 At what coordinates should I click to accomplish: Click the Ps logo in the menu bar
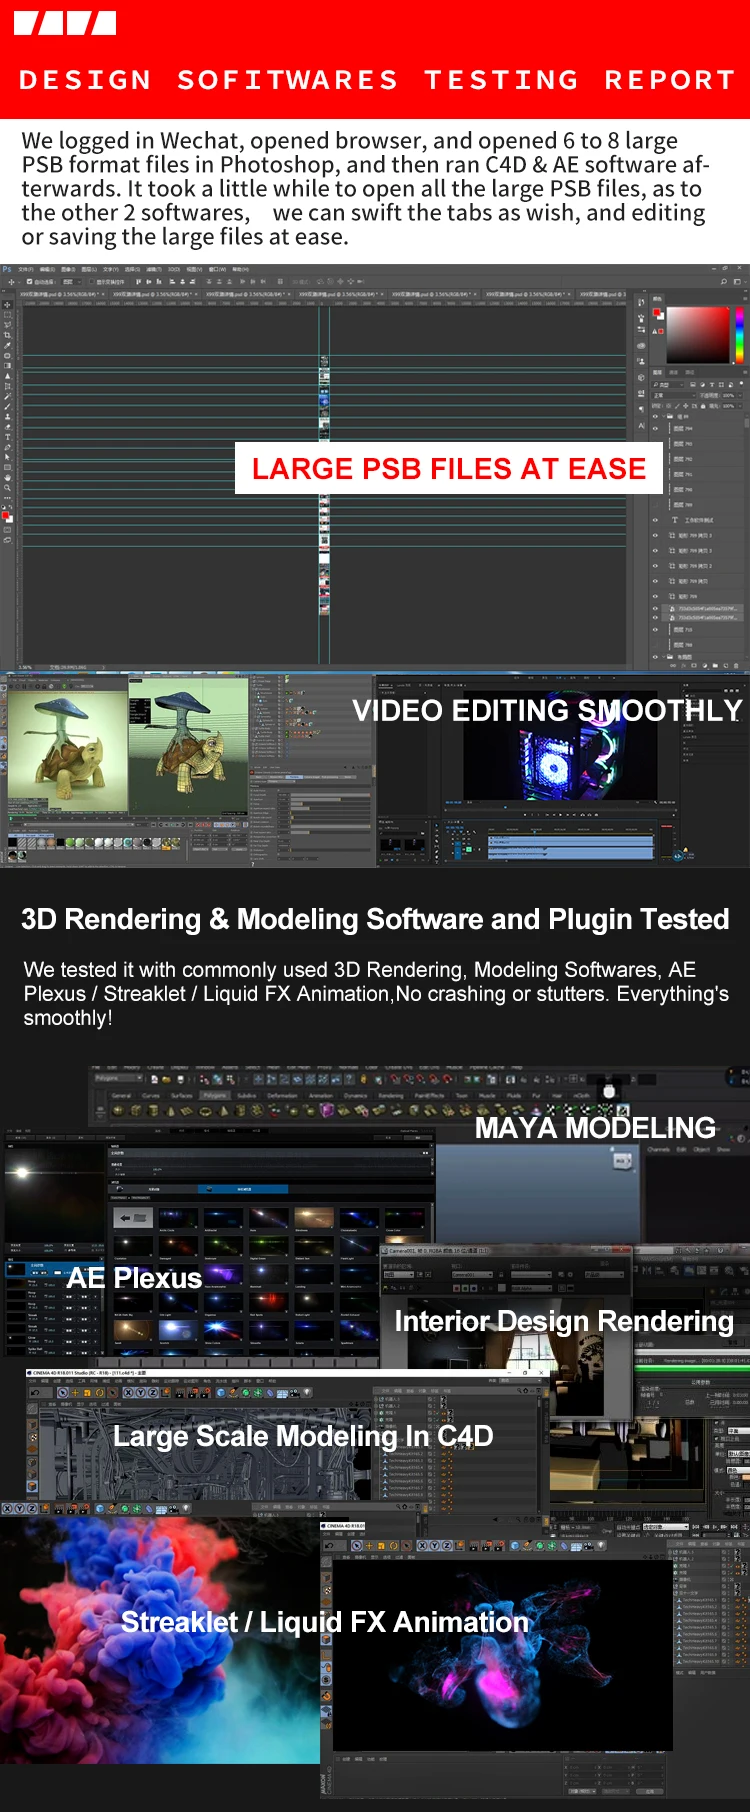pos(7,269)
